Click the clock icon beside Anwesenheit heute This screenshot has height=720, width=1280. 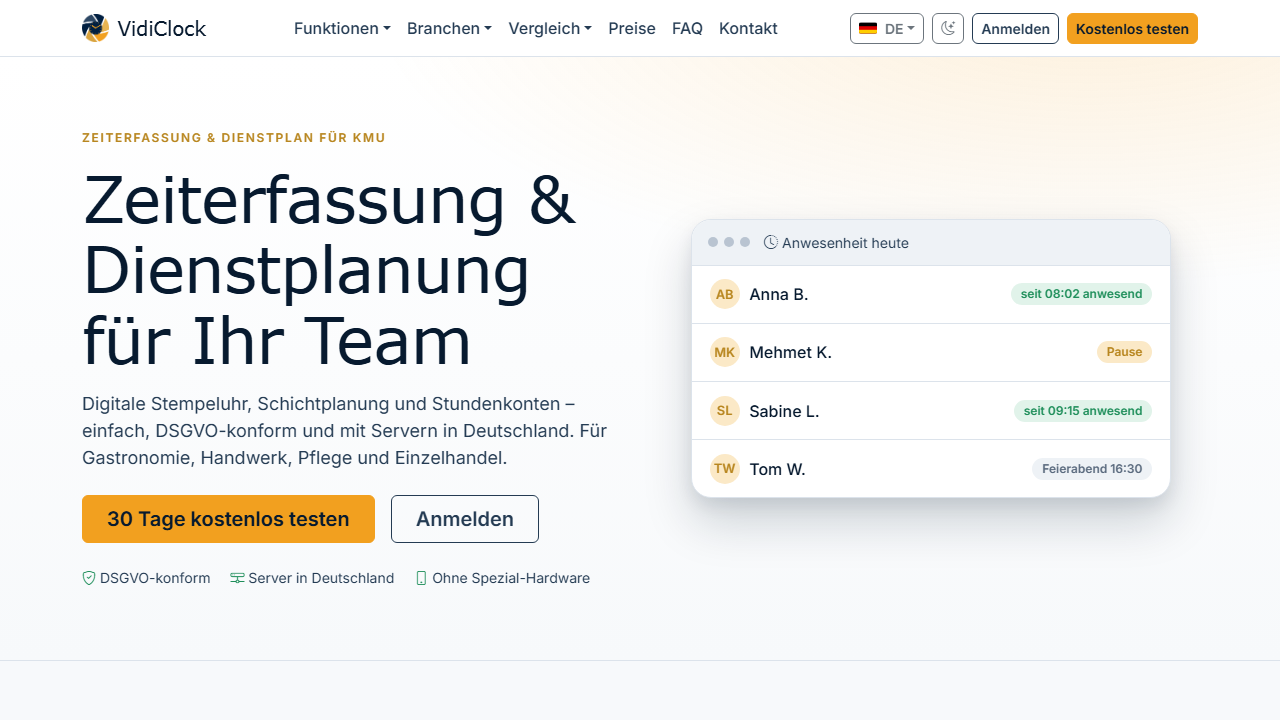[771, 242]
